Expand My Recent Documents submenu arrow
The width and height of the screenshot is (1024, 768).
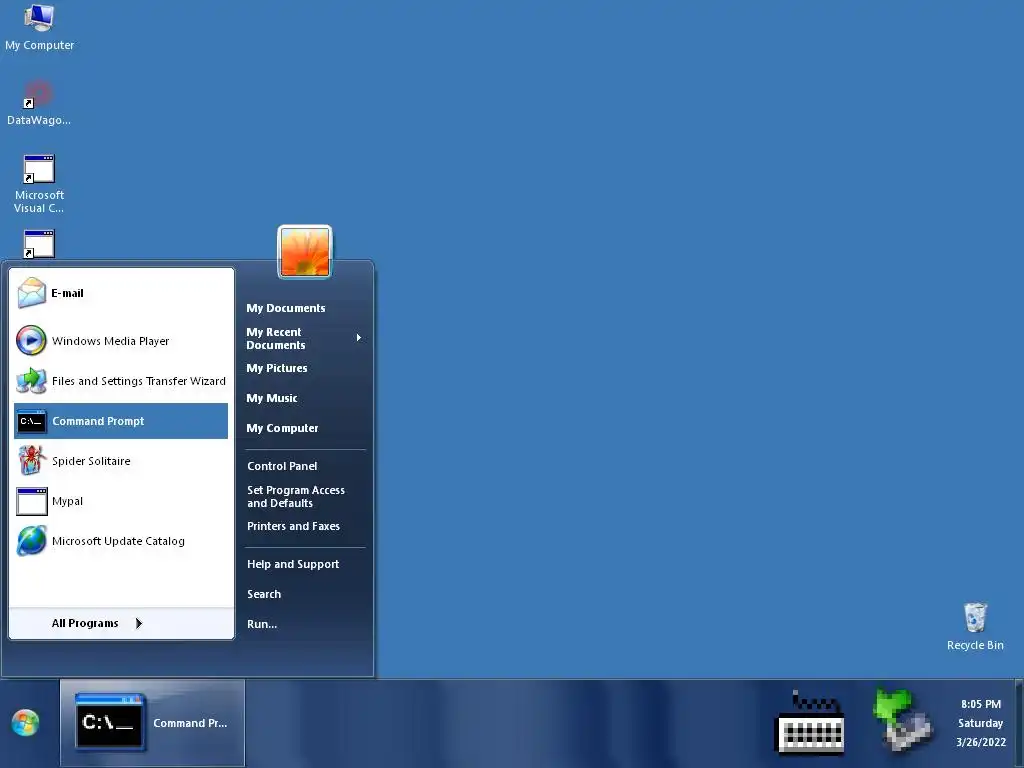tap(359, 338)
